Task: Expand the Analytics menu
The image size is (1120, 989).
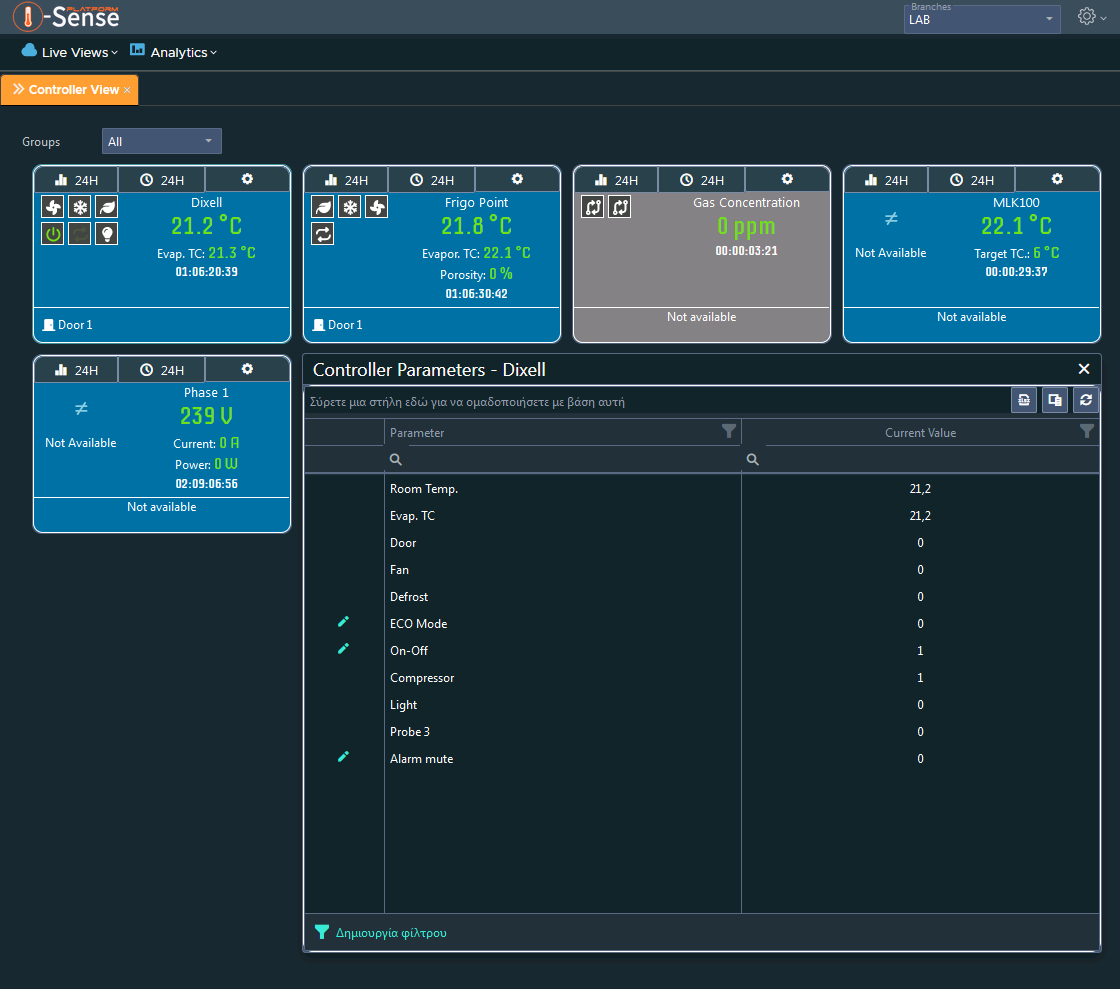Action: [x=174, y=52]
